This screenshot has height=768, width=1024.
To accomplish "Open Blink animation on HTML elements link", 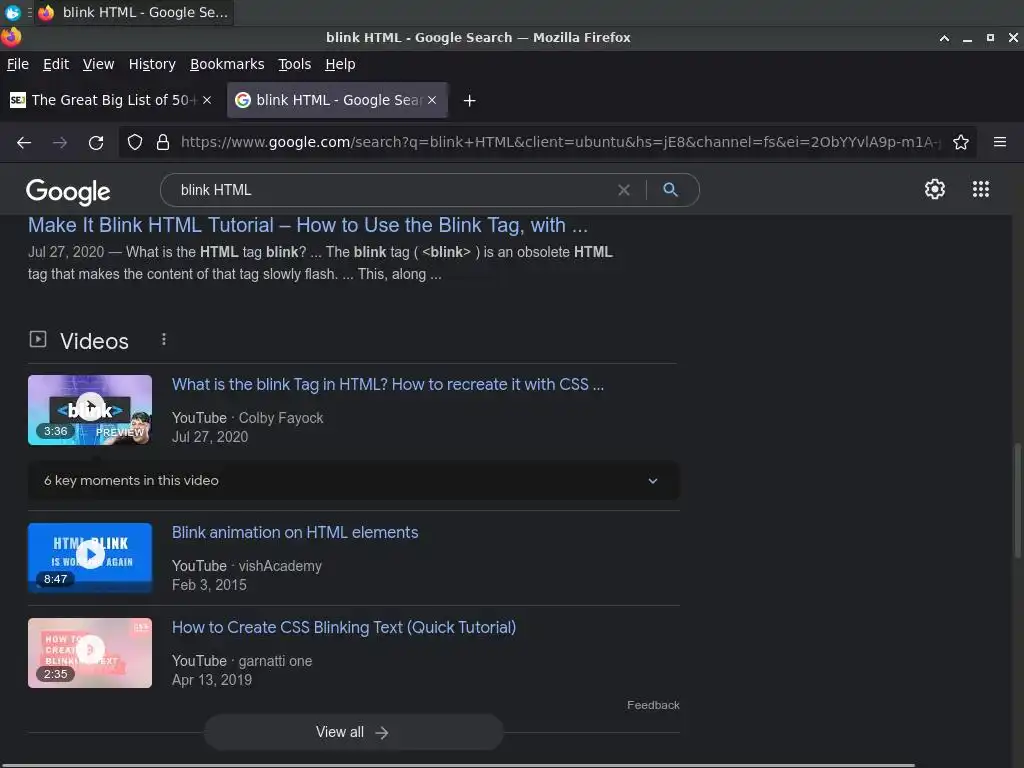I will tap(295, 532).
